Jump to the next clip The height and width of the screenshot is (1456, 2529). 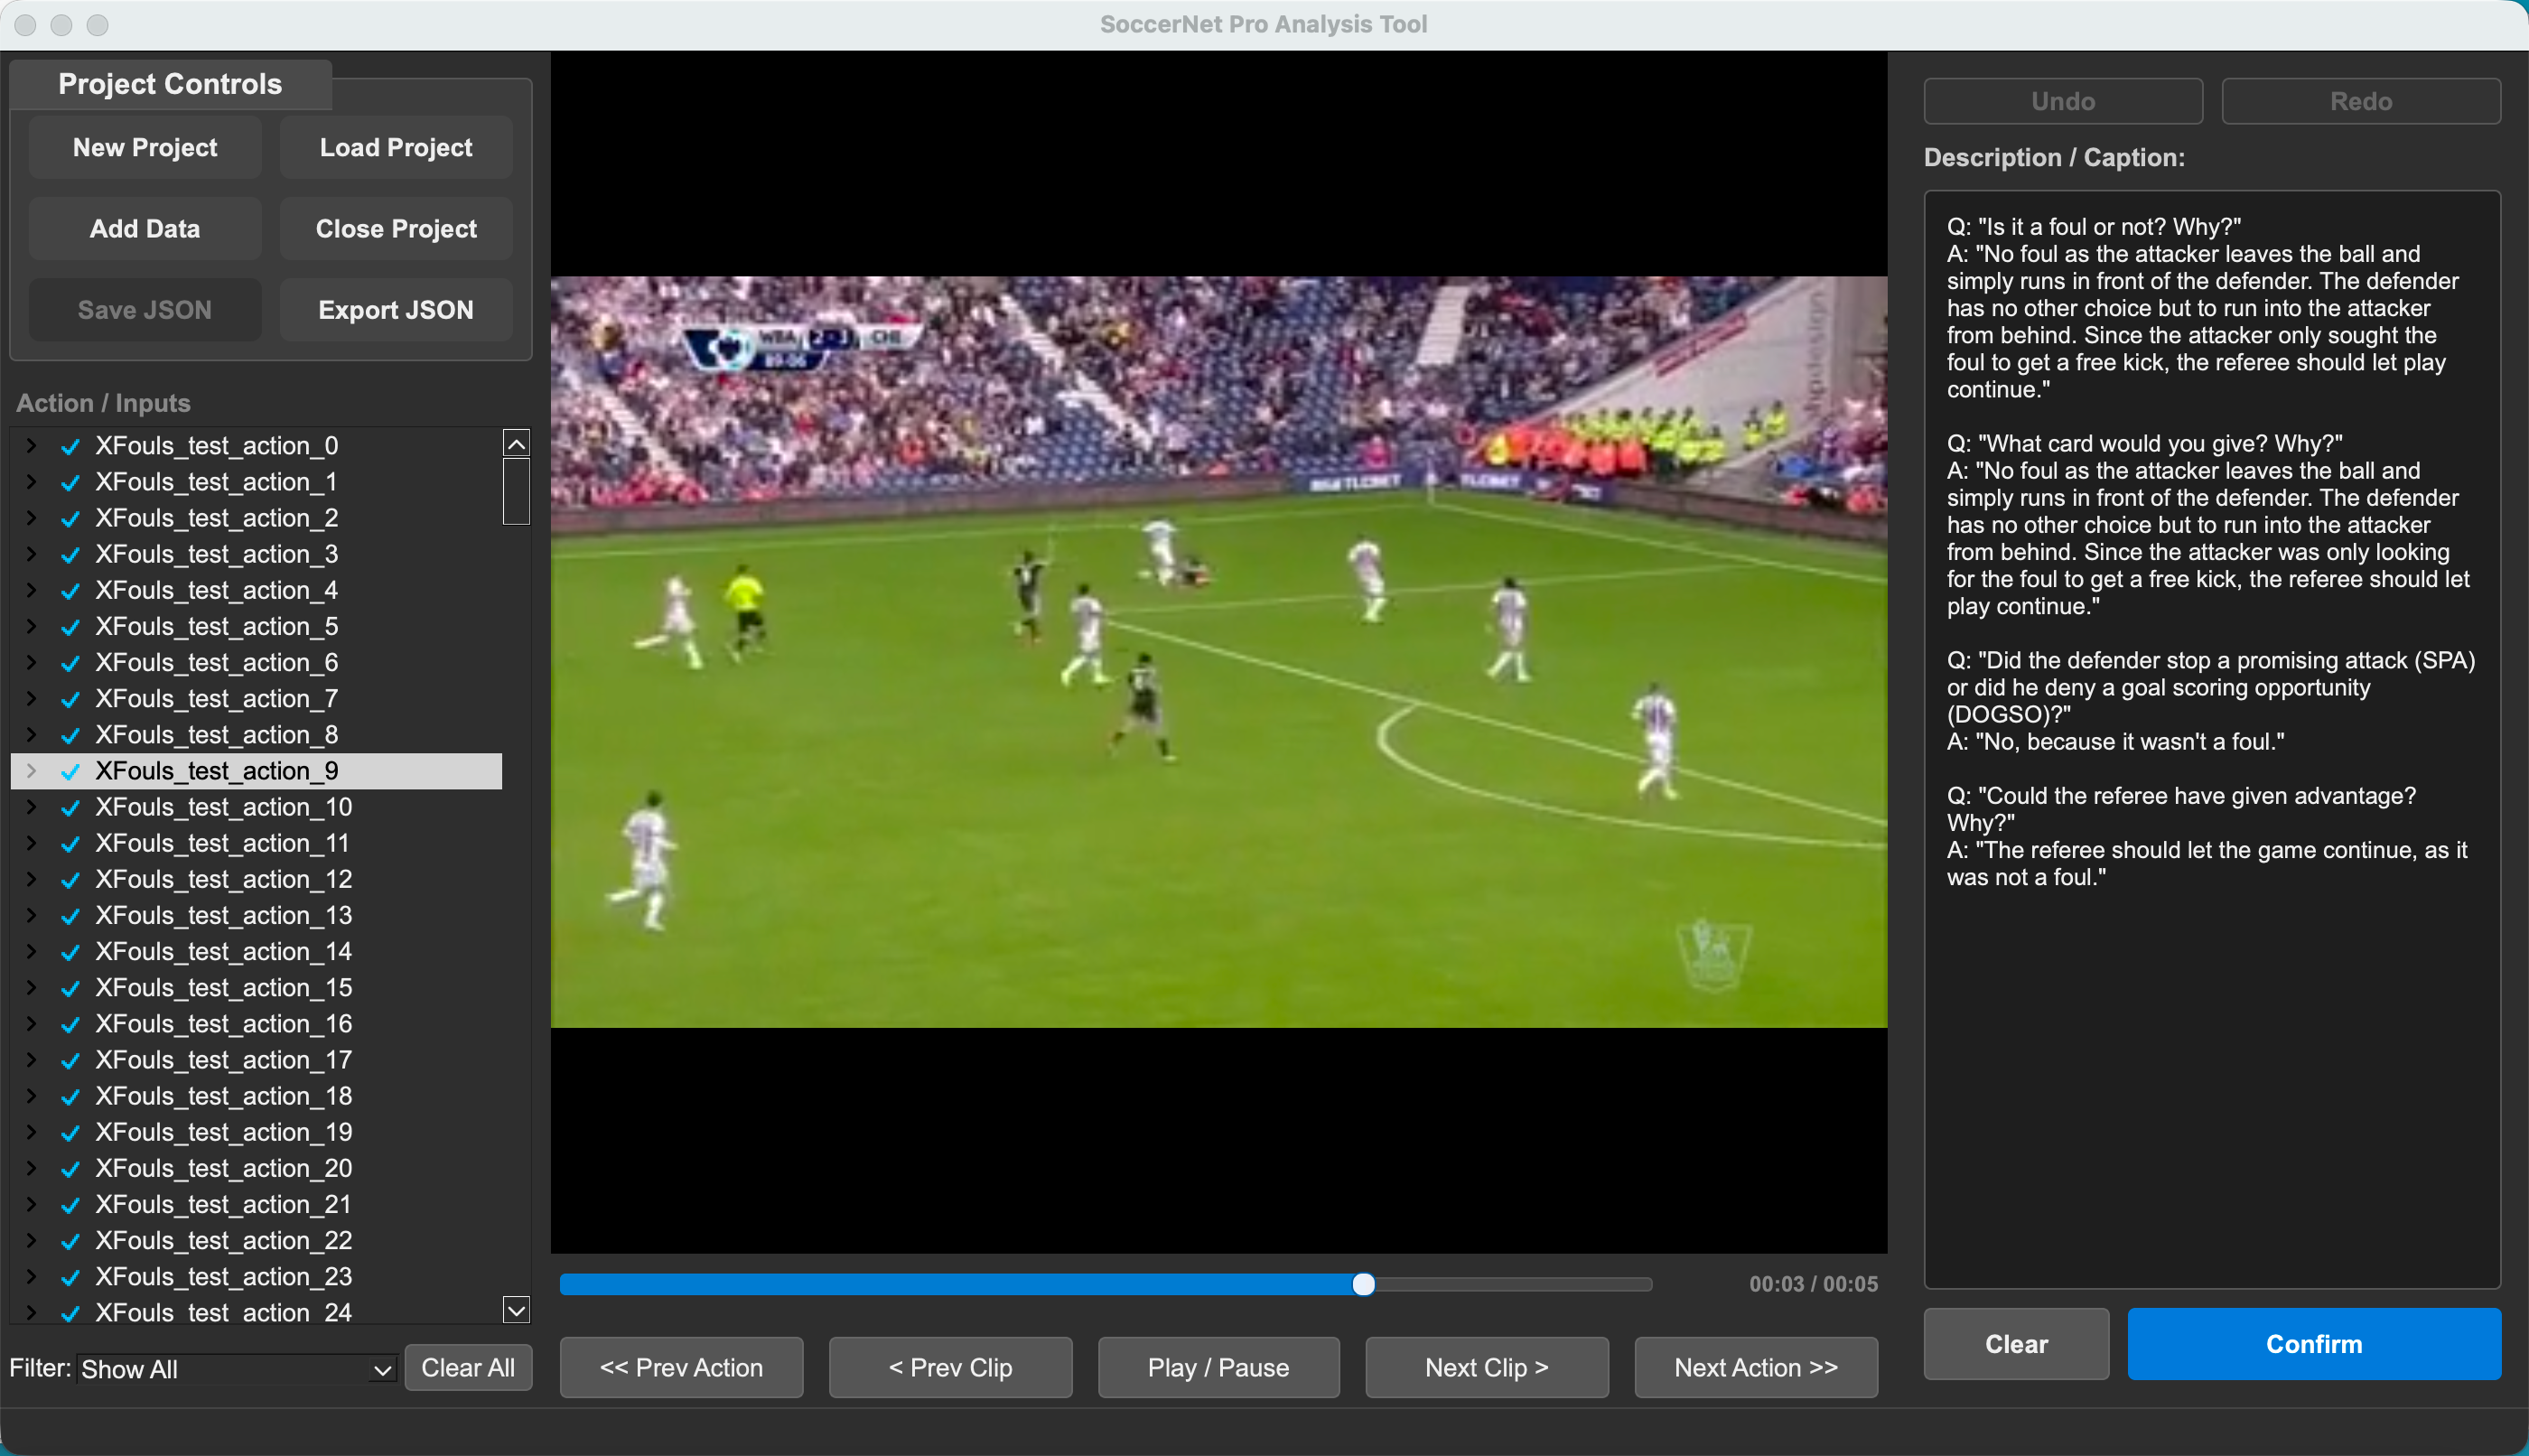(1485, 1367)
